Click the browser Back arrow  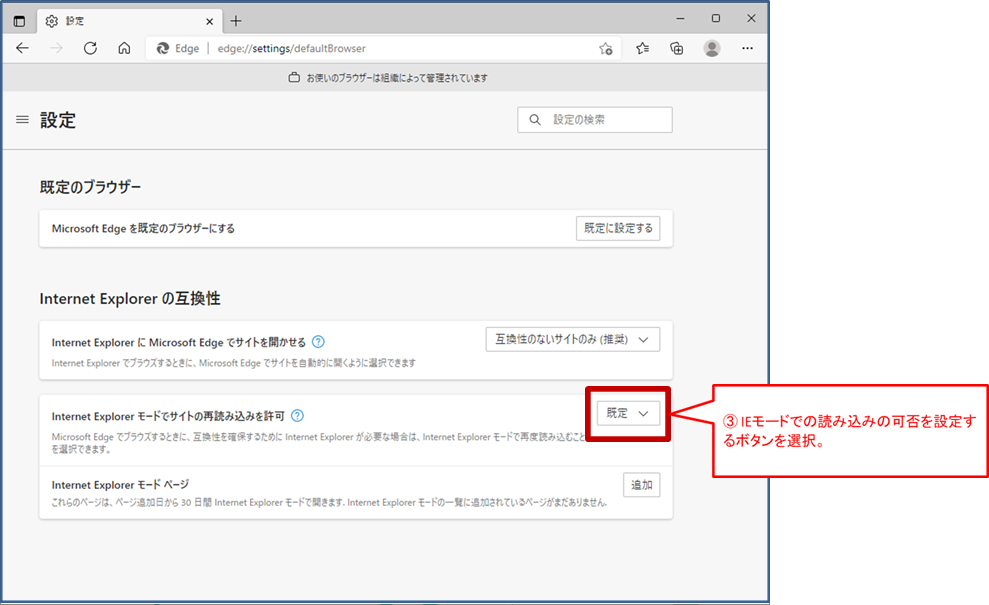click(23, 48)
